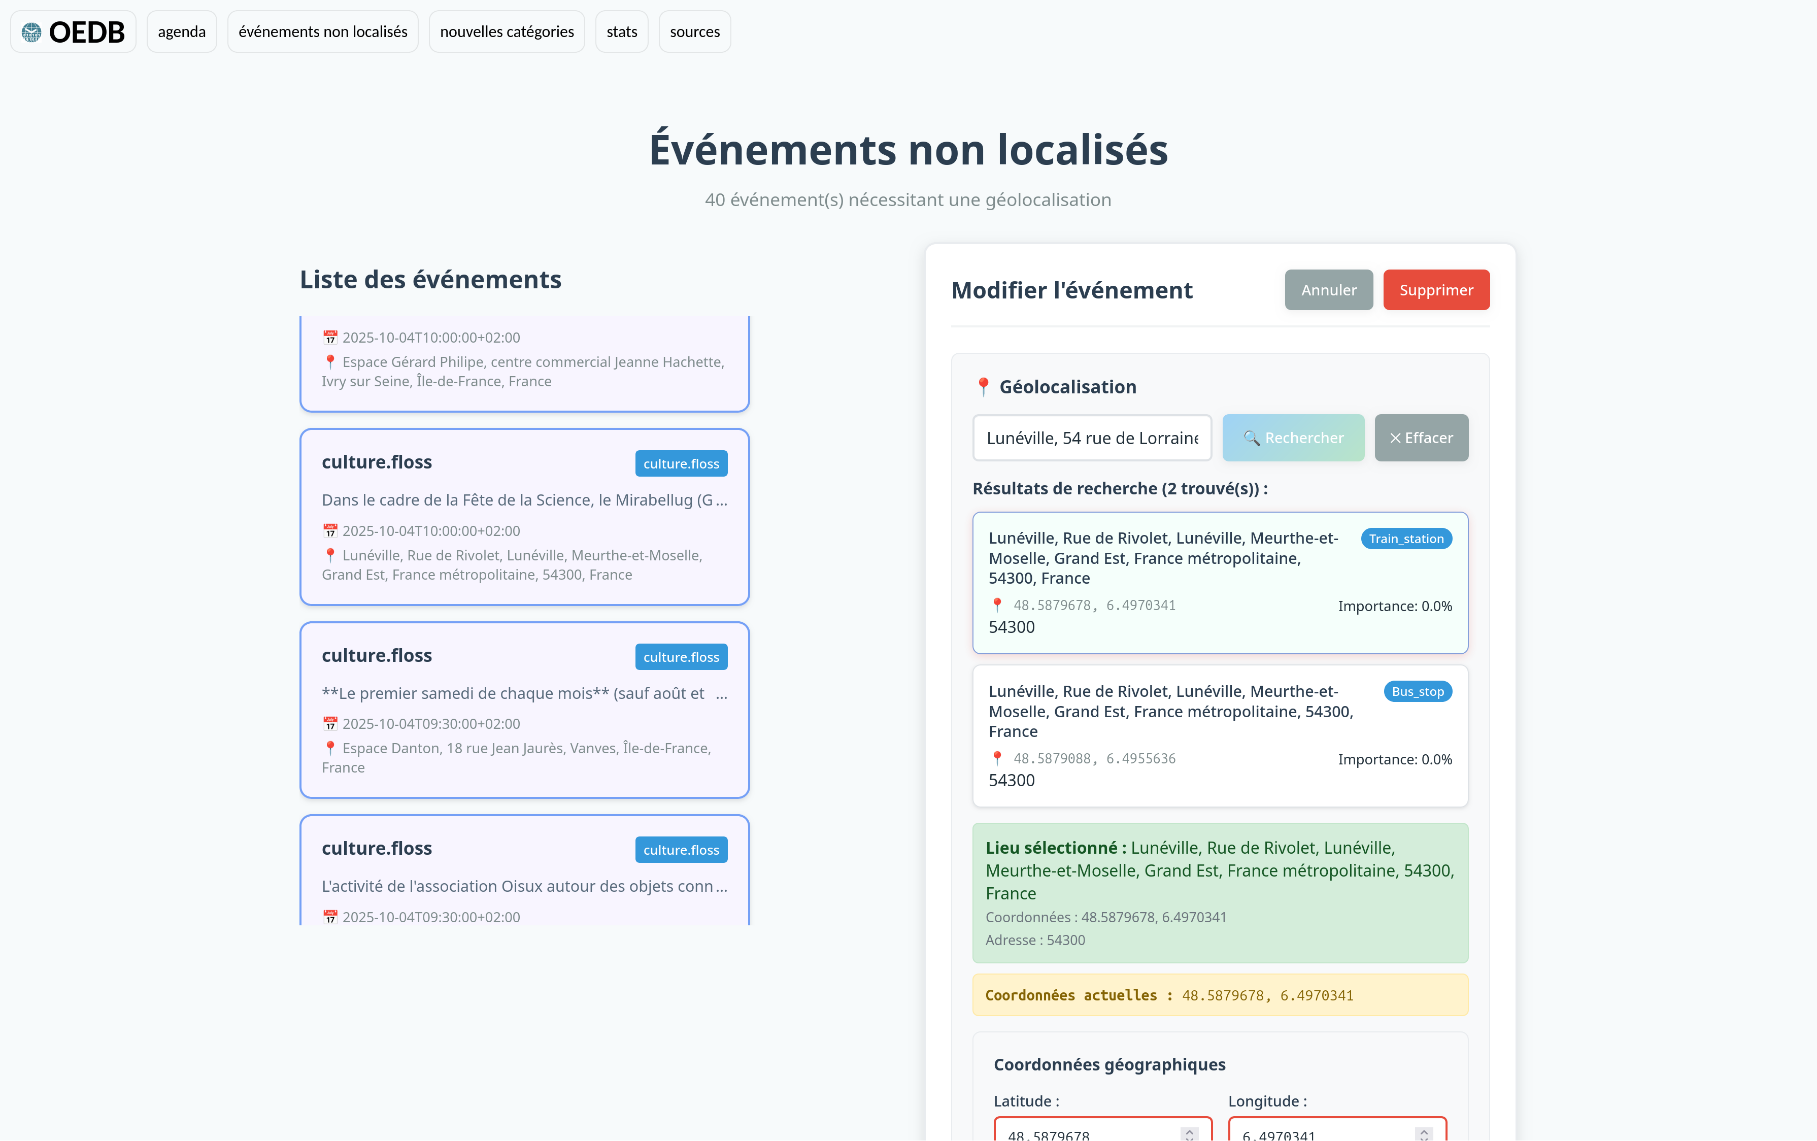The image size is (1817, 1141).
Task: Open the Espace Danton Vanves event card
Action: point(524,710)
